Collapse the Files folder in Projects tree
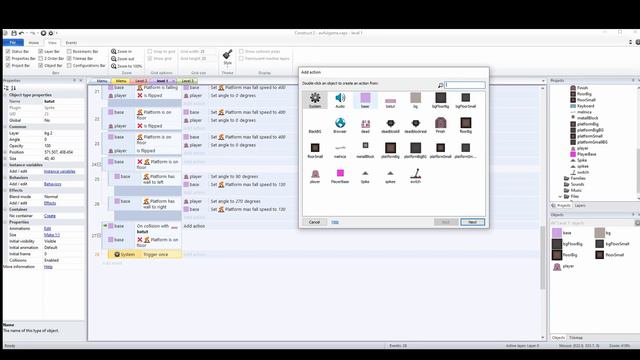The image size is (640, 360). pos(560,196)
